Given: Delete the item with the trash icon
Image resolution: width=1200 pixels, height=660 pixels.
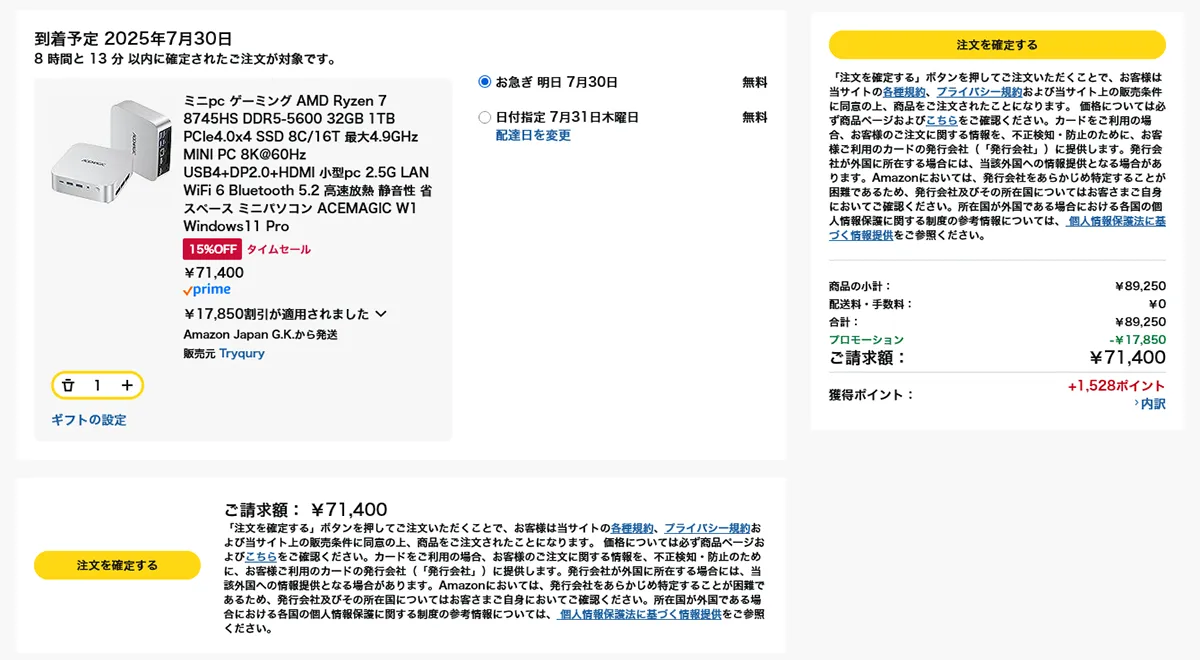Looking at the screenshot, I should coord(68,385).
